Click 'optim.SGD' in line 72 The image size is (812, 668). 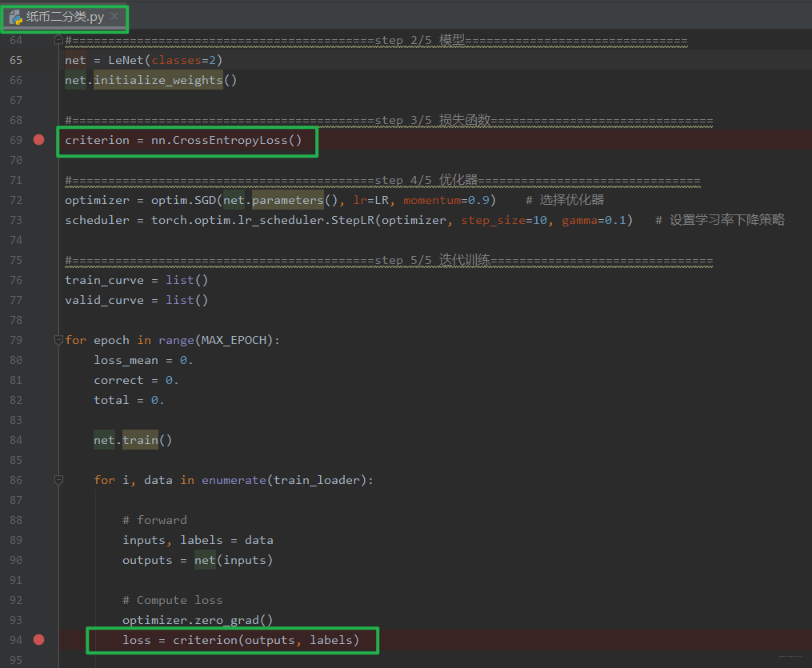click(x=183, y=200)
